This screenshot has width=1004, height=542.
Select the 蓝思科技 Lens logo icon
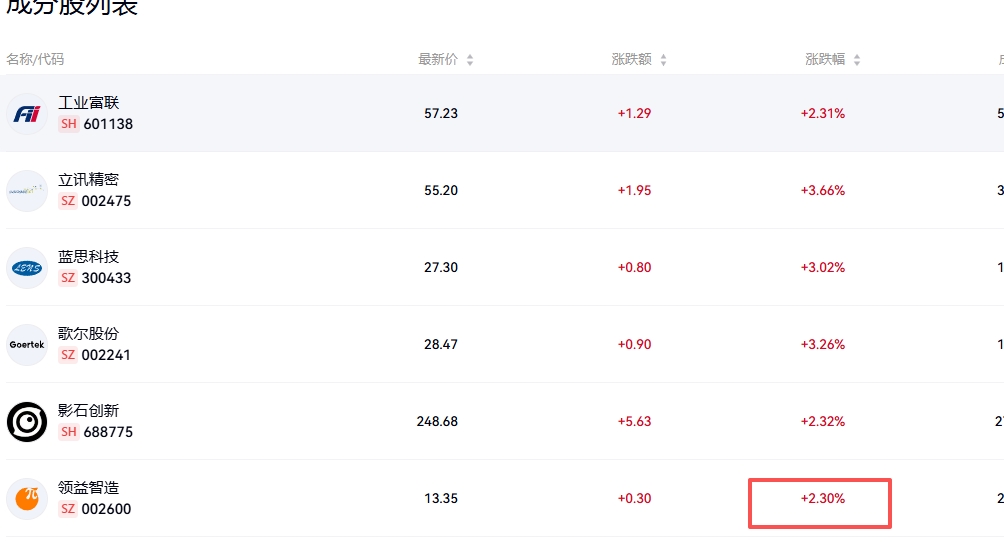point(27,268)
